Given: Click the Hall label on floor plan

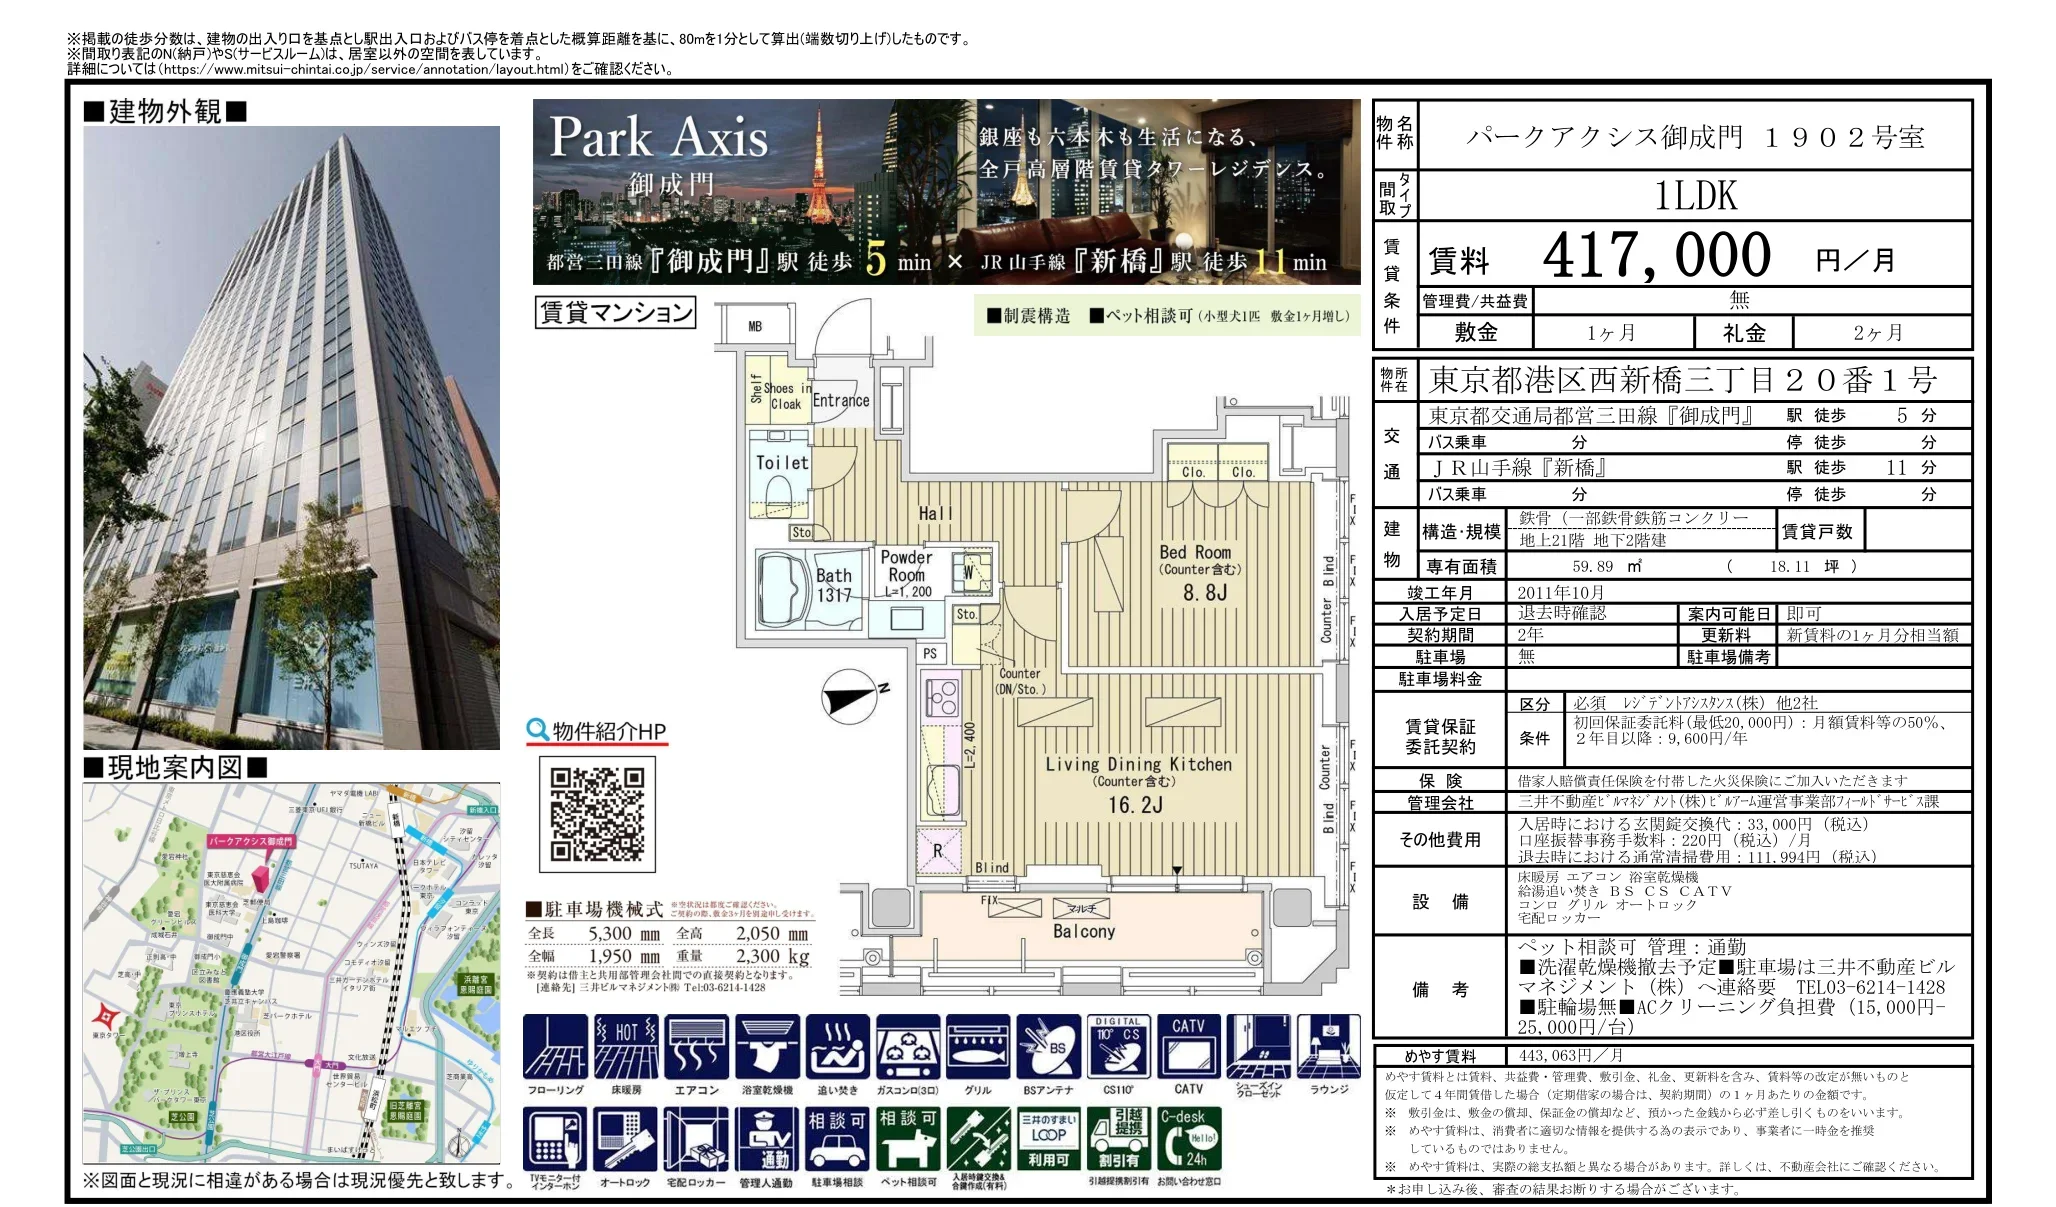Looking at the screenshot, I should pos(936,513).
